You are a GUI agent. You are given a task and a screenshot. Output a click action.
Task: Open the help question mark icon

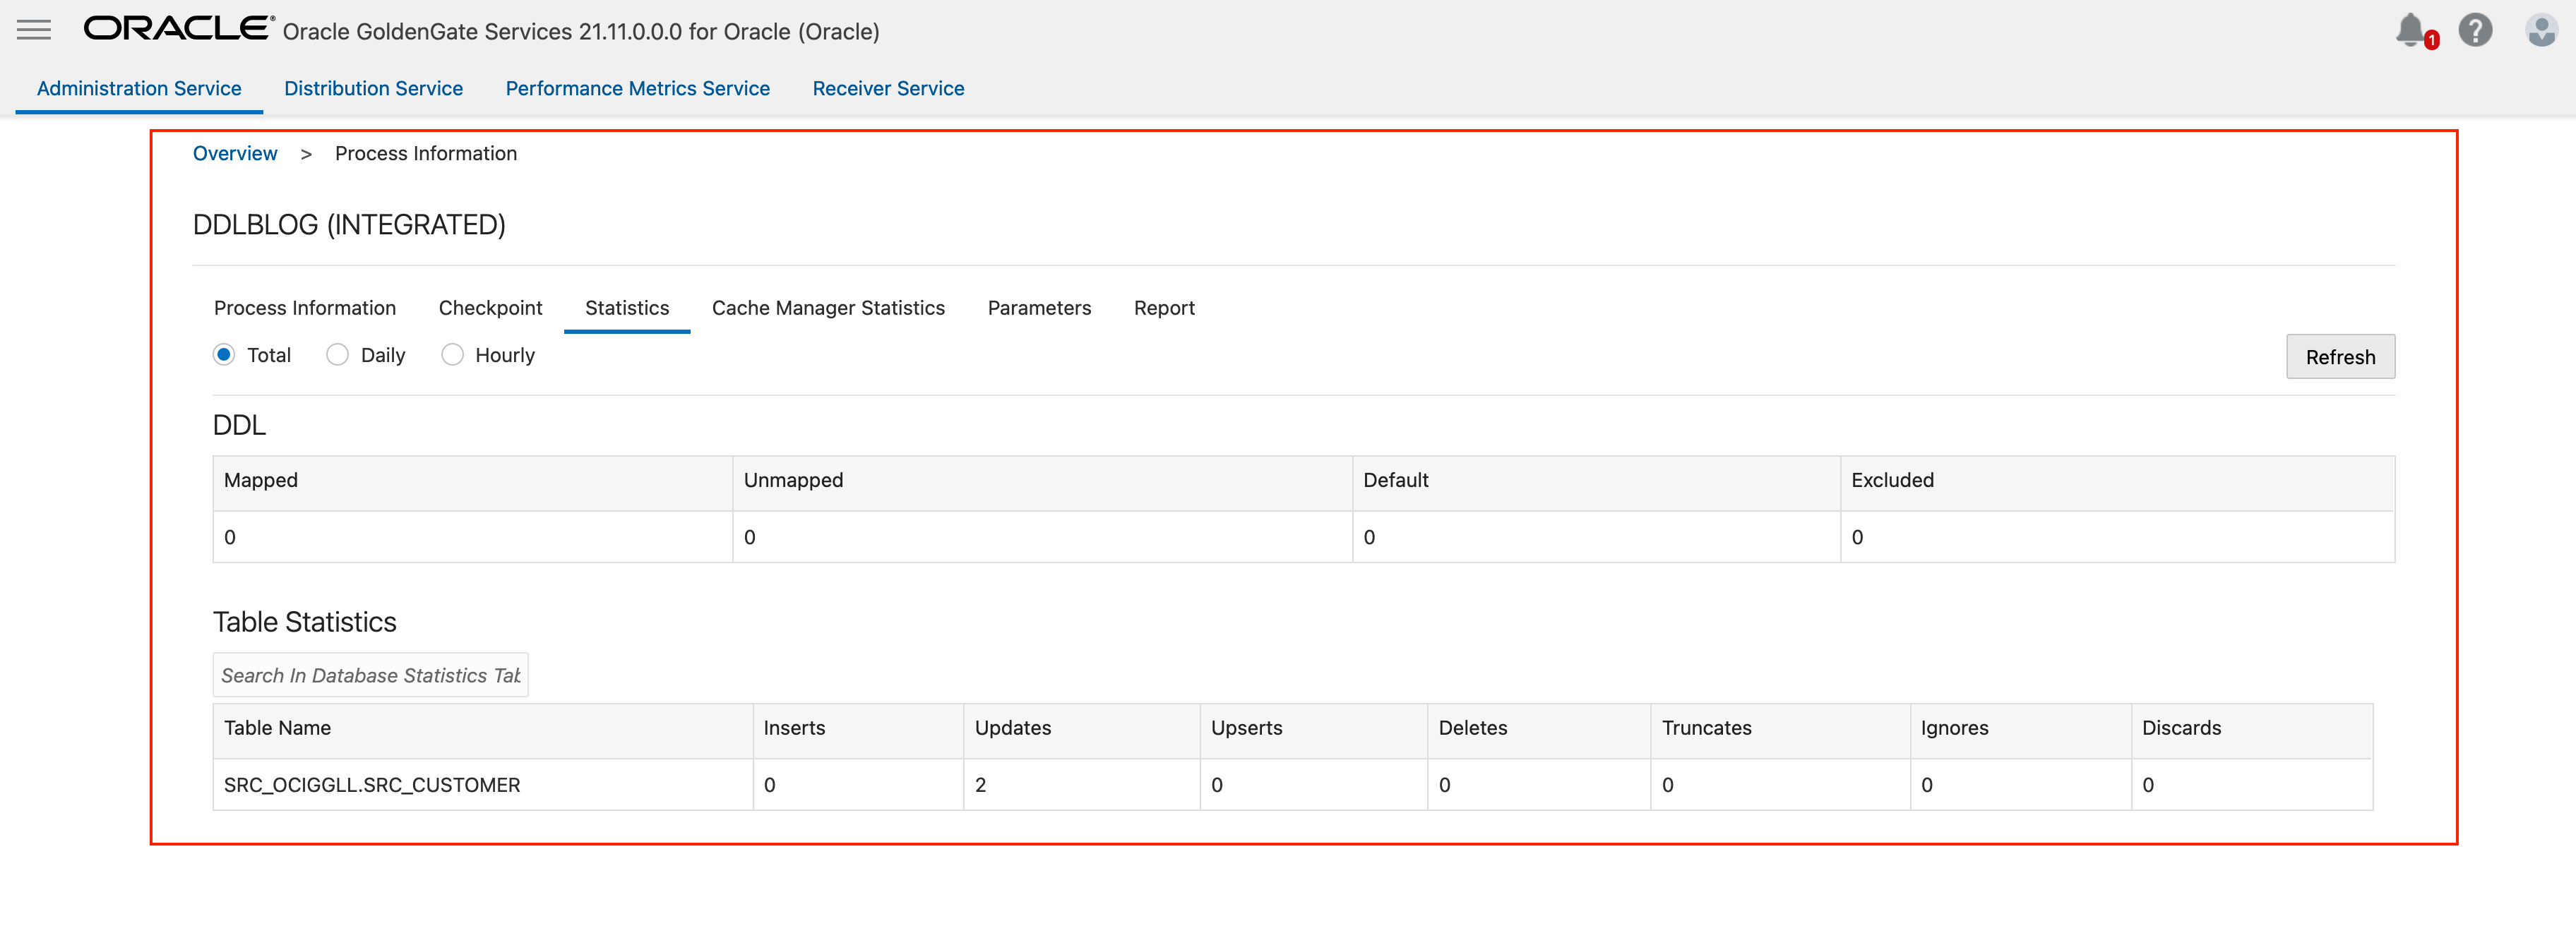coord(2475,30)
